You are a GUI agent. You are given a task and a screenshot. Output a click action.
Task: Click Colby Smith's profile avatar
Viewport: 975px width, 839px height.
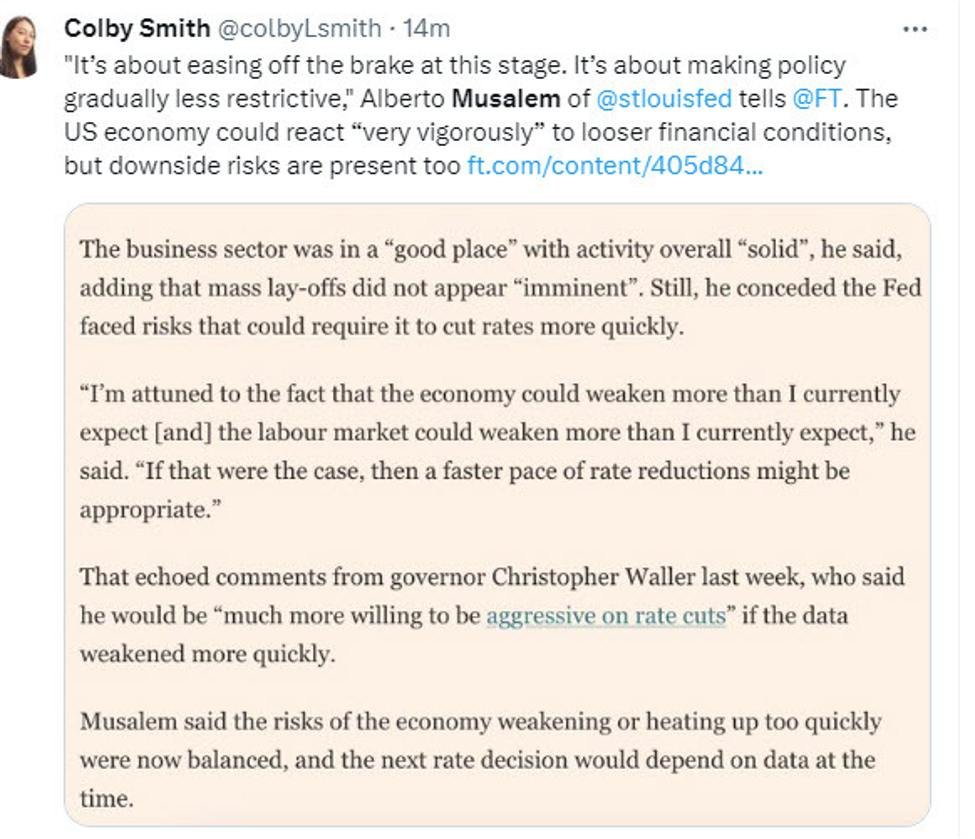coord(19,47)
